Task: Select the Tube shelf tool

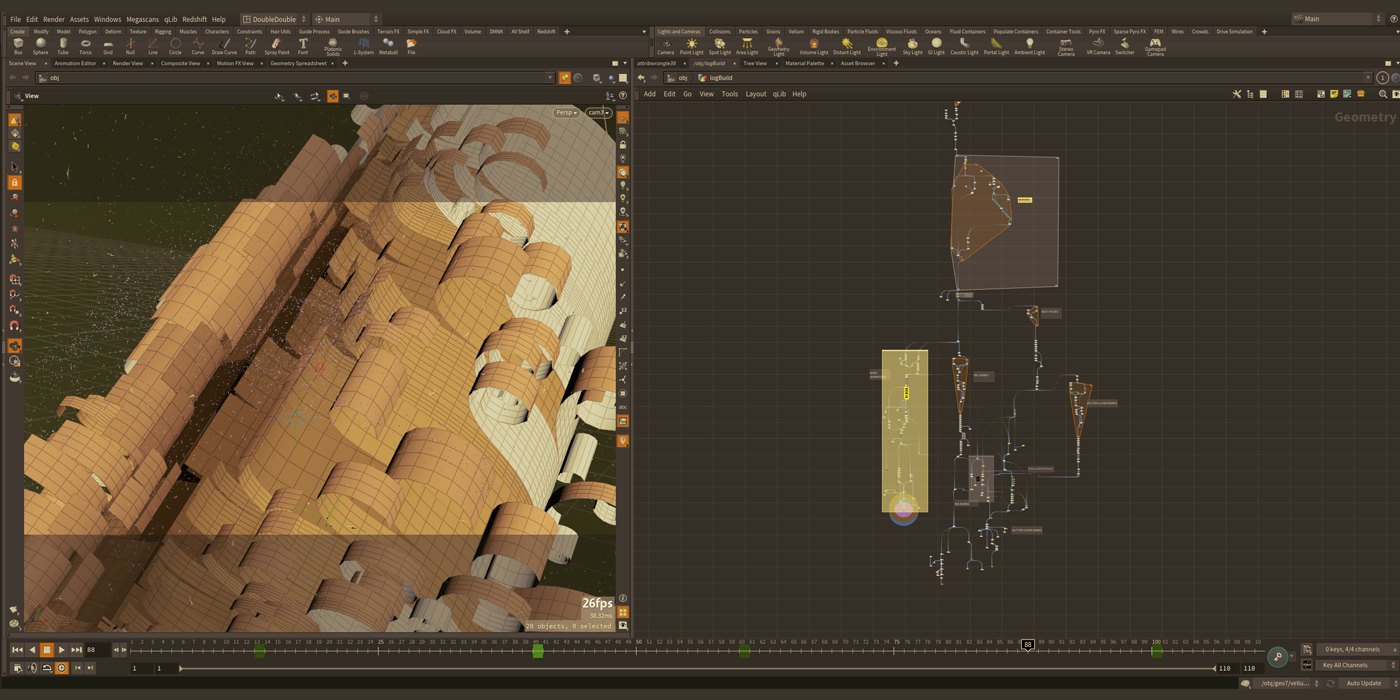Action: [62, 46]
